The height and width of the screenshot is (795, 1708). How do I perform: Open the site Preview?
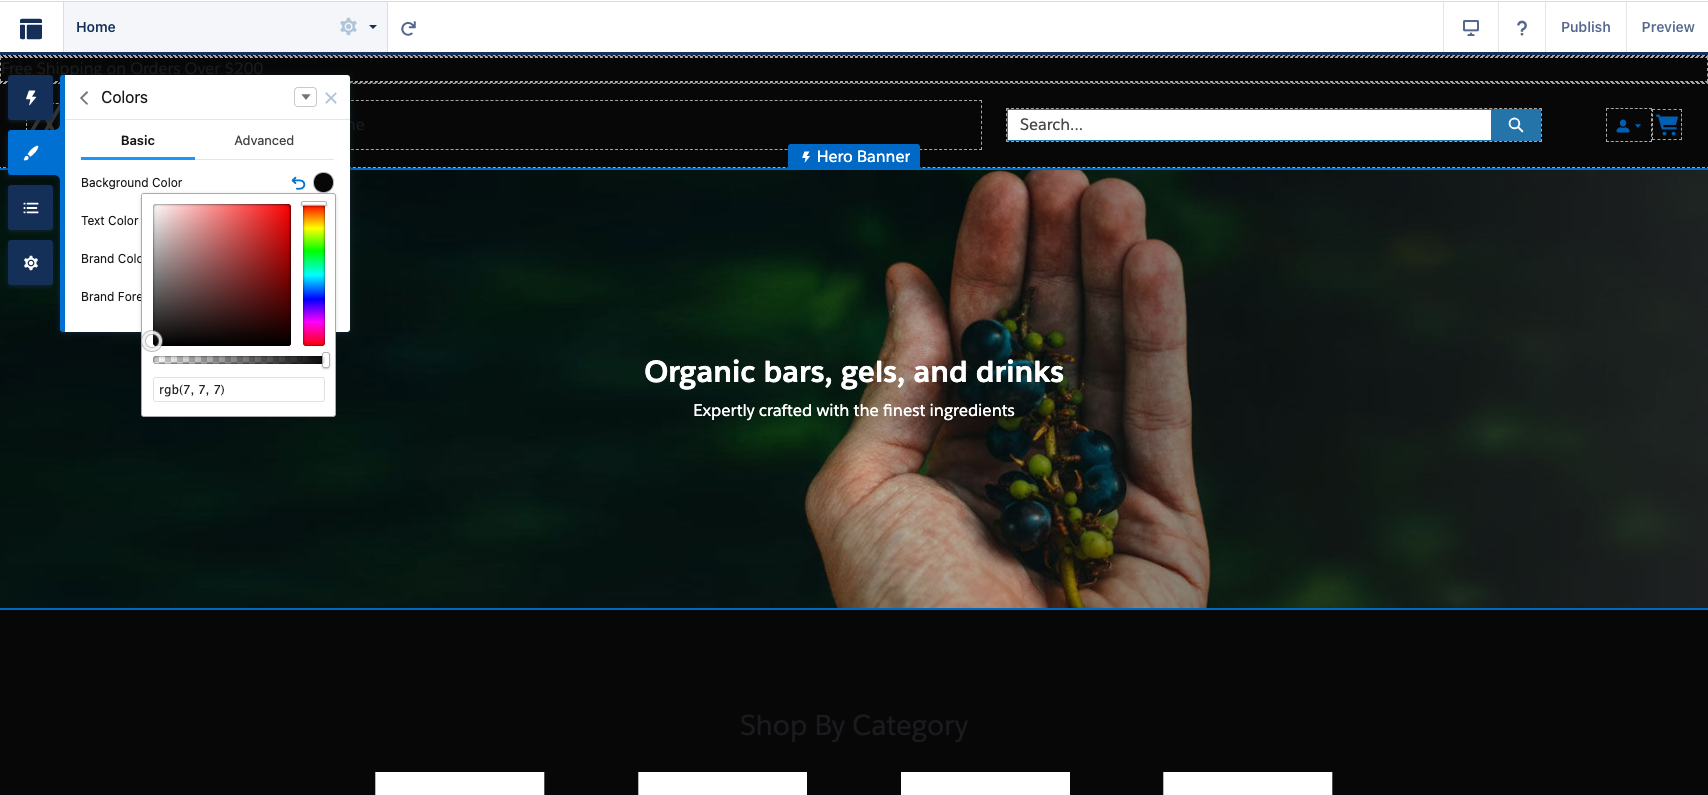tap(1668, 27)
